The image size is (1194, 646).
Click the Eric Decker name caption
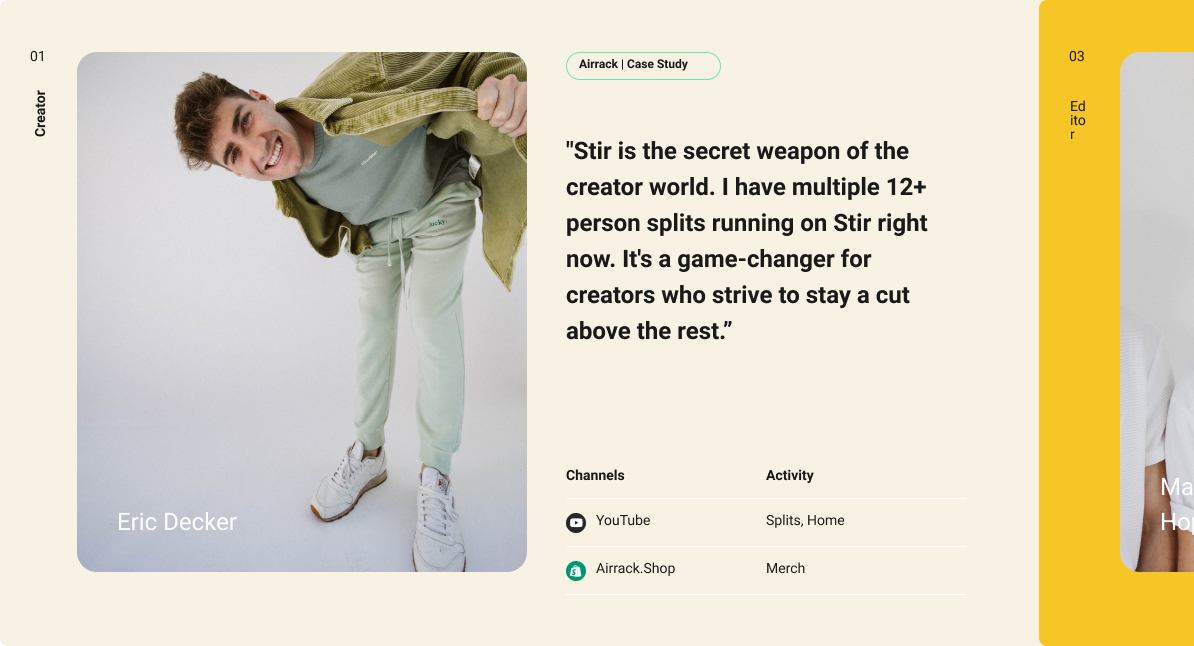point(177,522)
